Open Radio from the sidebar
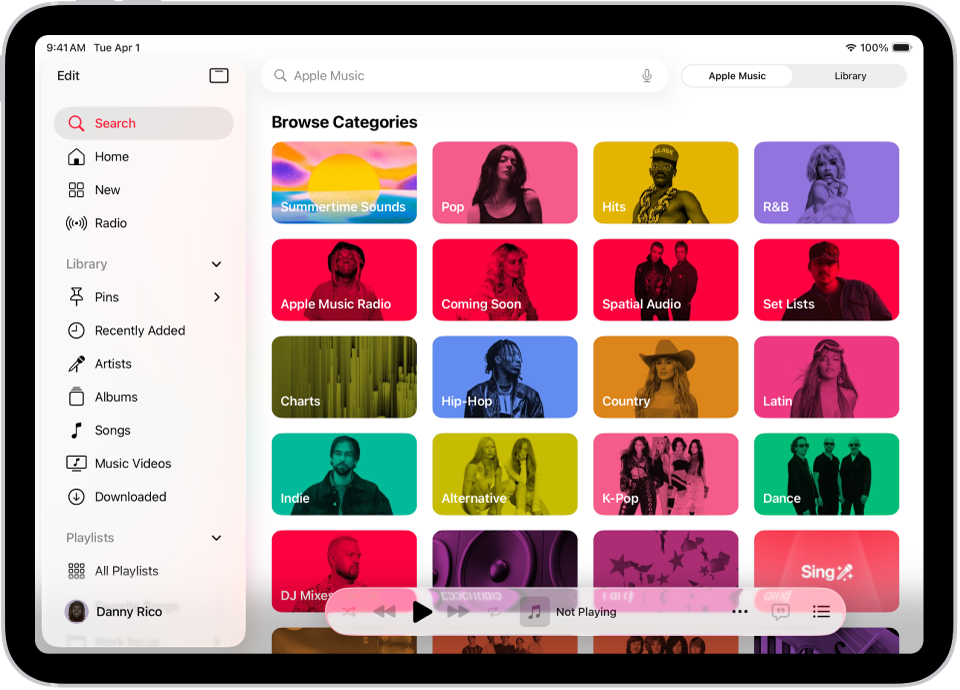This screenshot has height=690, width=960. point(110,223)
